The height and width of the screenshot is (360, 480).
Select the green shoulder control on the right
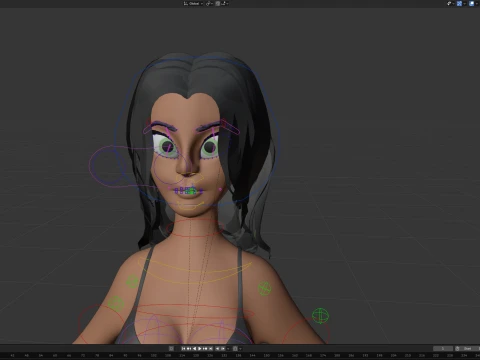pos(265,288)
